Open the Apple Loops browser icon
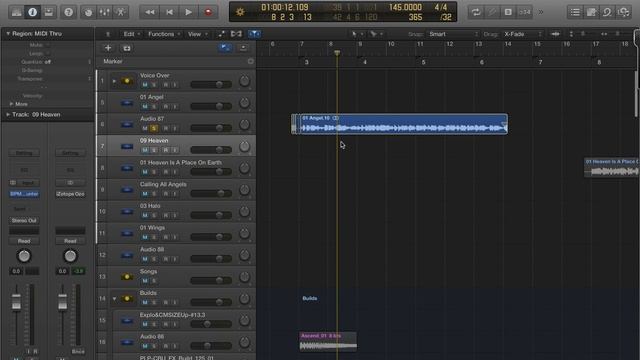Image resolution: width=640 pixels, height=360 pixels. pyautogui.click(x=607, y=12)
